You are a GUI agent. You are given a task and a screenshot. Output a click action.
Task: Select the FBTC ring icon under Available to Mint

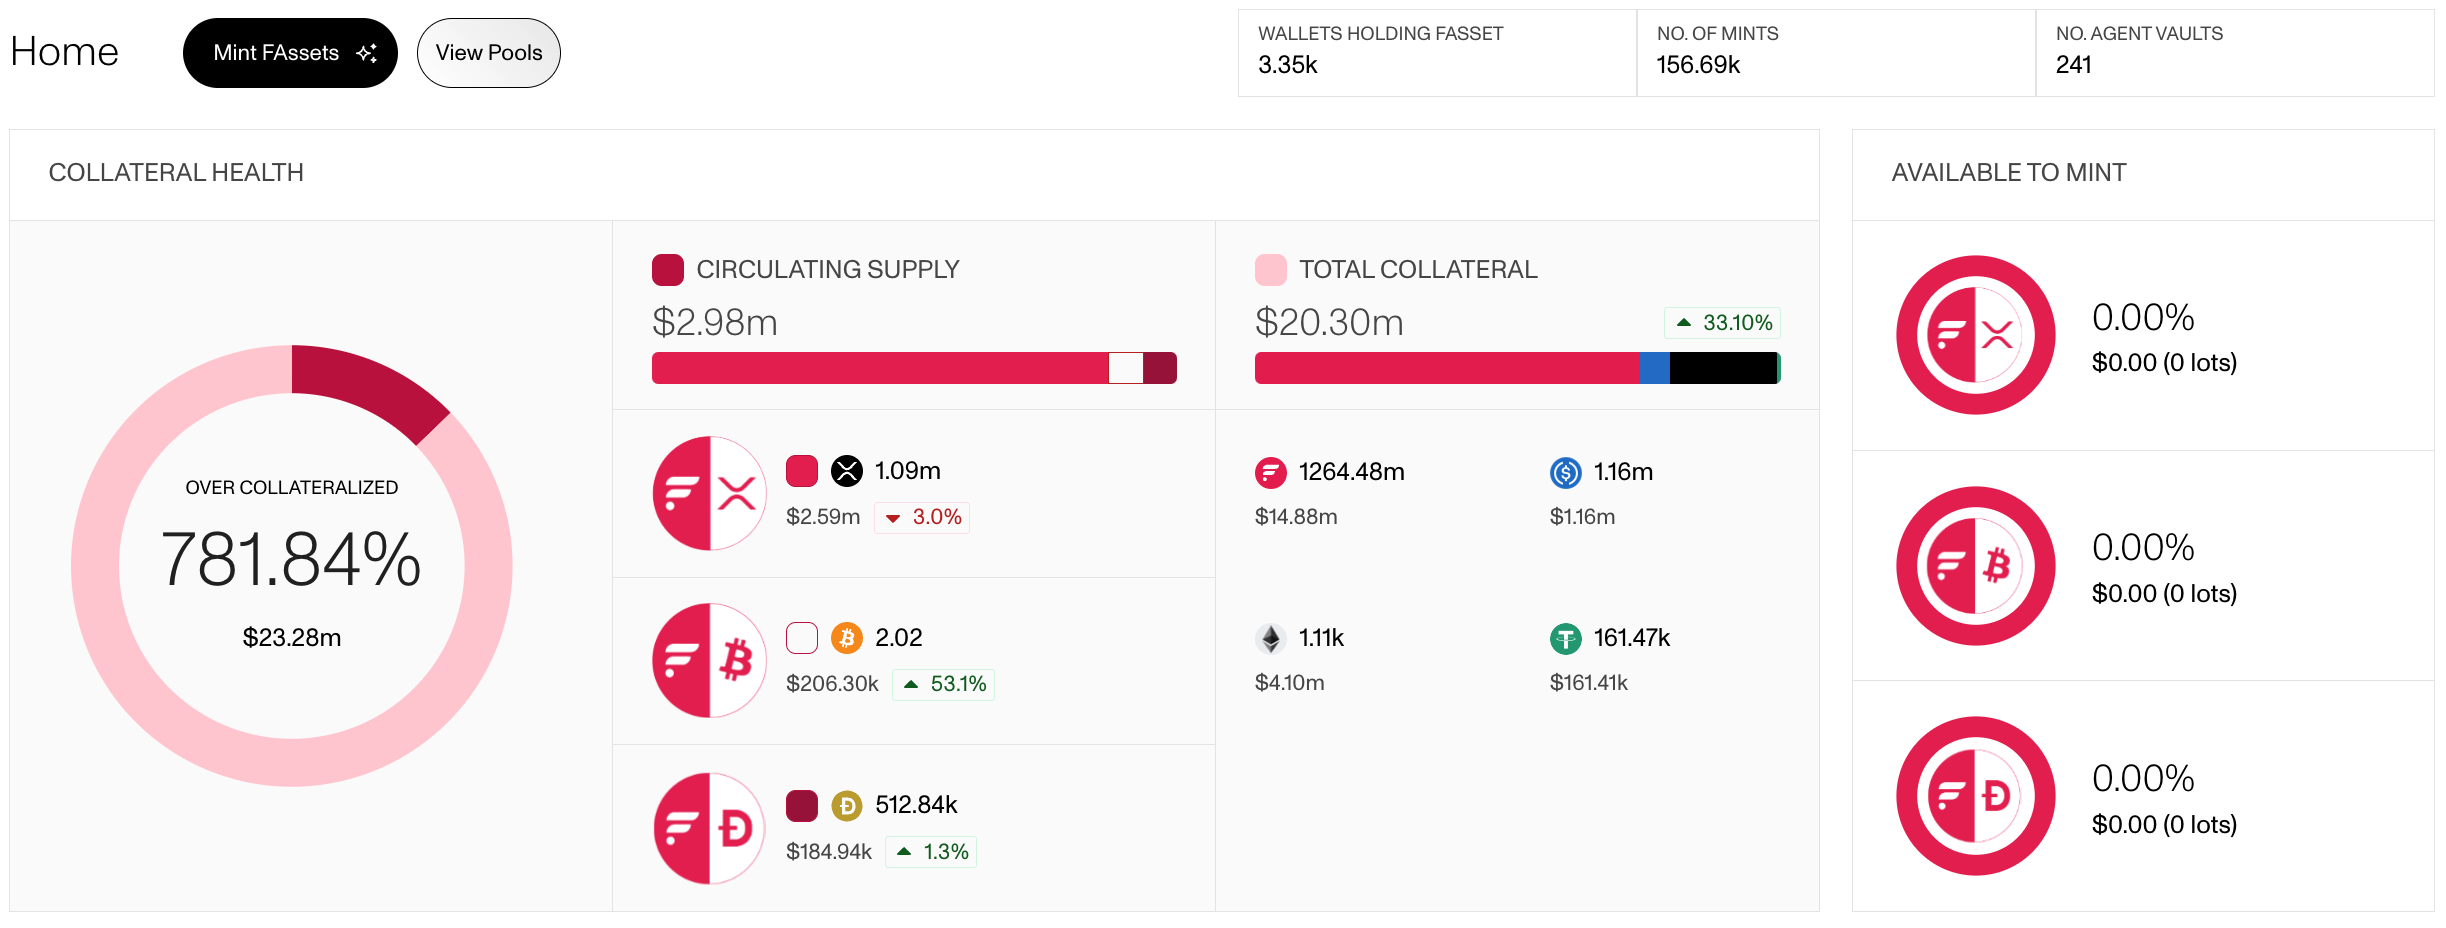click(x=1975, y=566)
